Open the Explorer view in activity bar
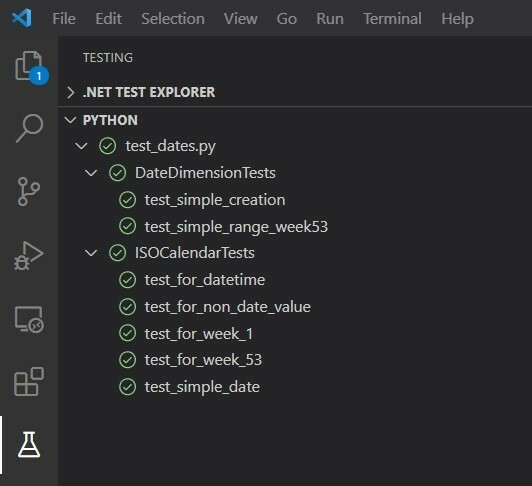Screen dimensions: 532x486 click(29, 67)
